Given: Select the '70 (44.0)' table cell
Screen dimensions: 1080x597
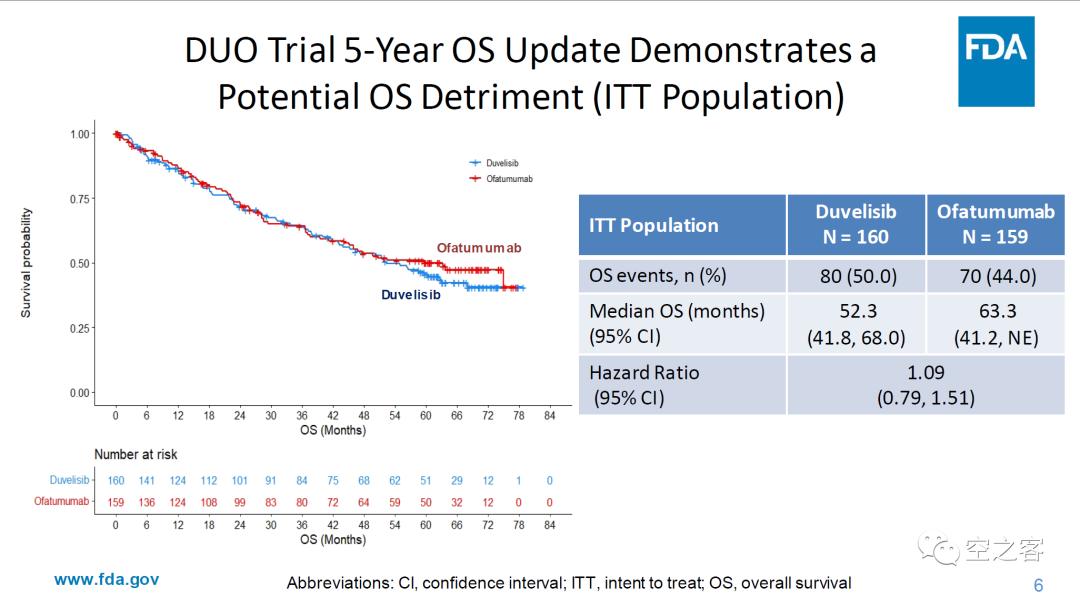Looking at the screenshot, I should 997,276.
